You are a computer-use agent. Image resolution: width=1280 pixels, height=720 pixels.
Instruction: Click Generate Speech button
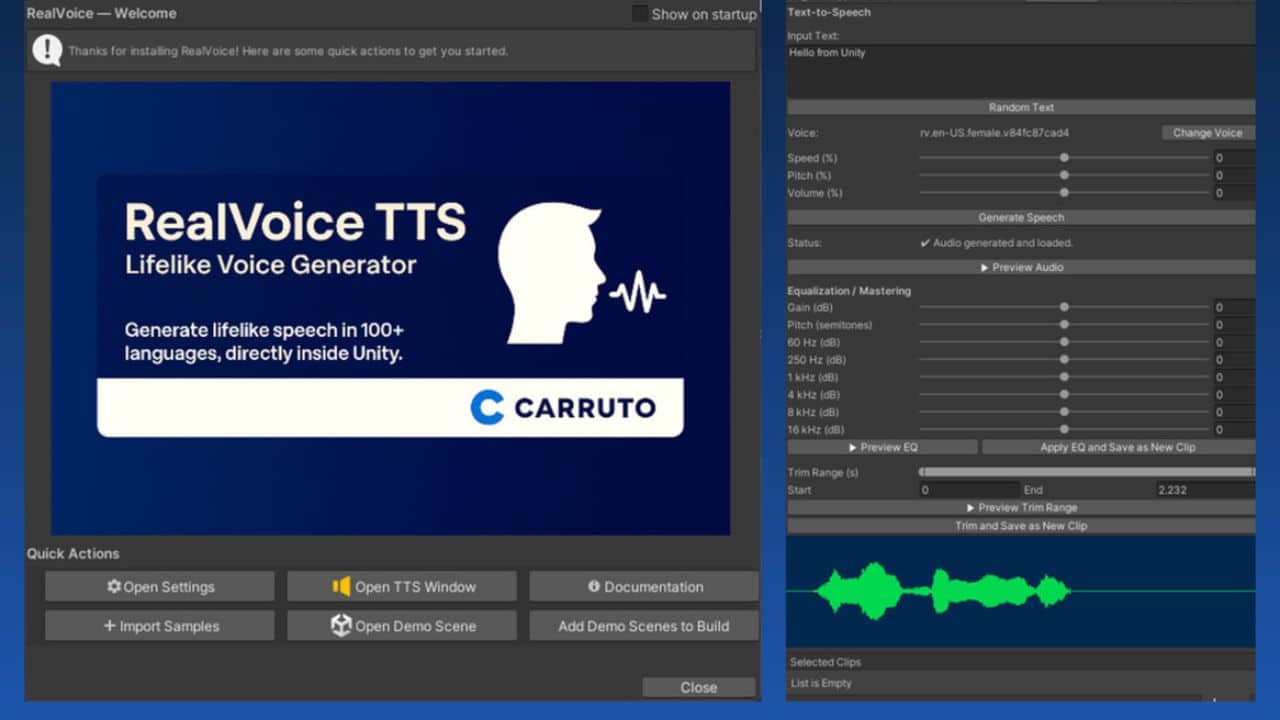coord(1021,218)
